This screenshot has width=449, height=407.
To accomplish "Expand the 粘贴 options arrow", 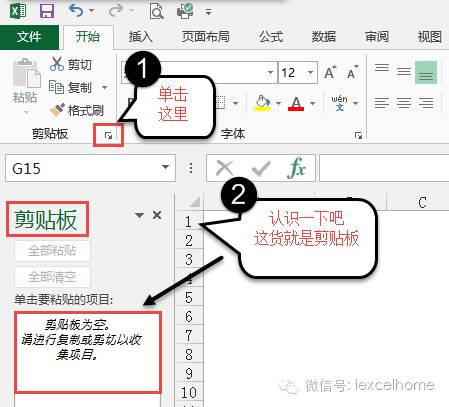I will point(26,112).
